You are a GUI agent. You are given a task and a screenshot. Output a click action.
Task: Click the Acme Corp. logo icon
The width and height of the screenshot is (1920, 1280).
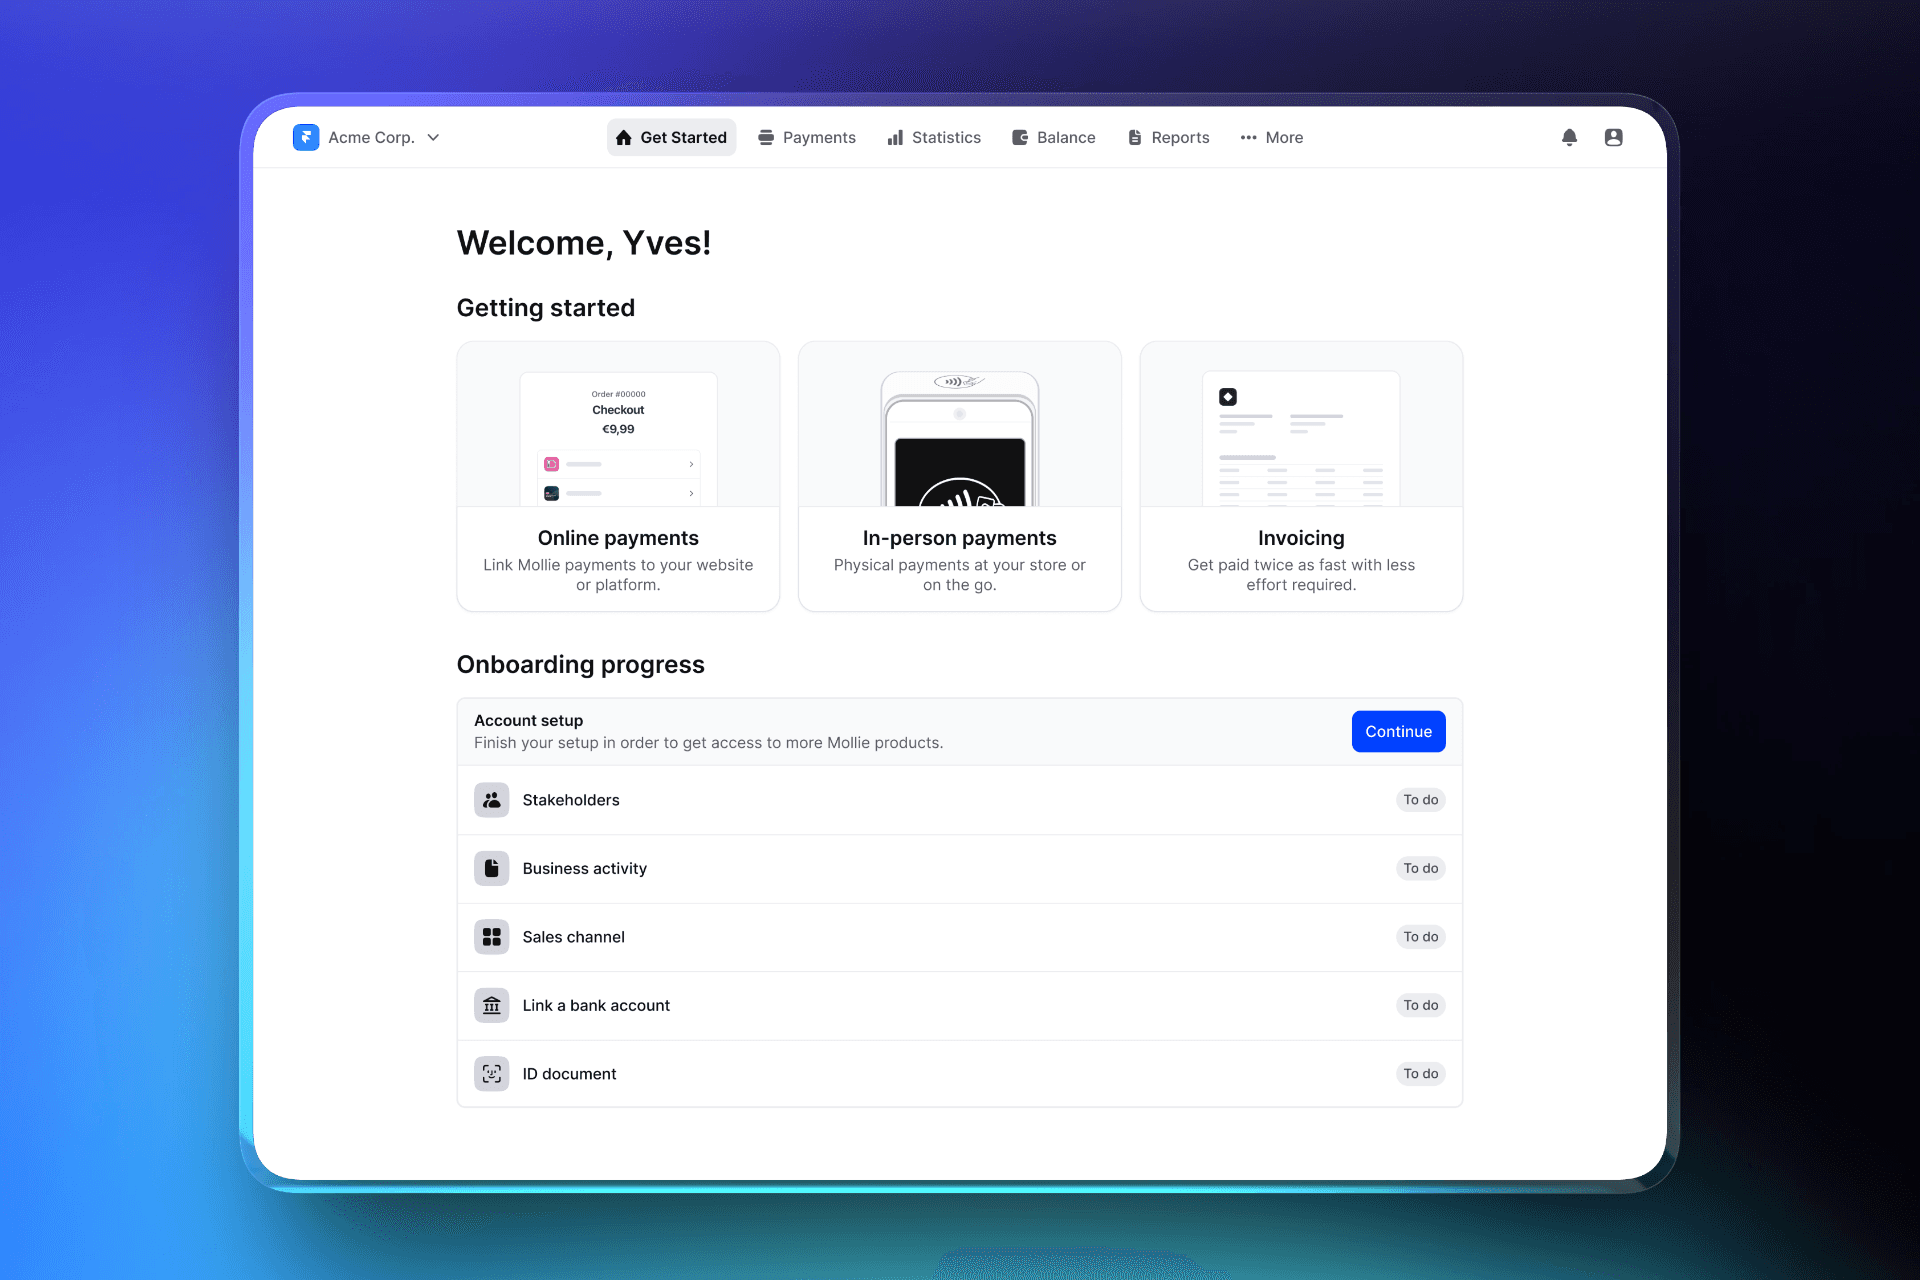click(x=306, y=137)
